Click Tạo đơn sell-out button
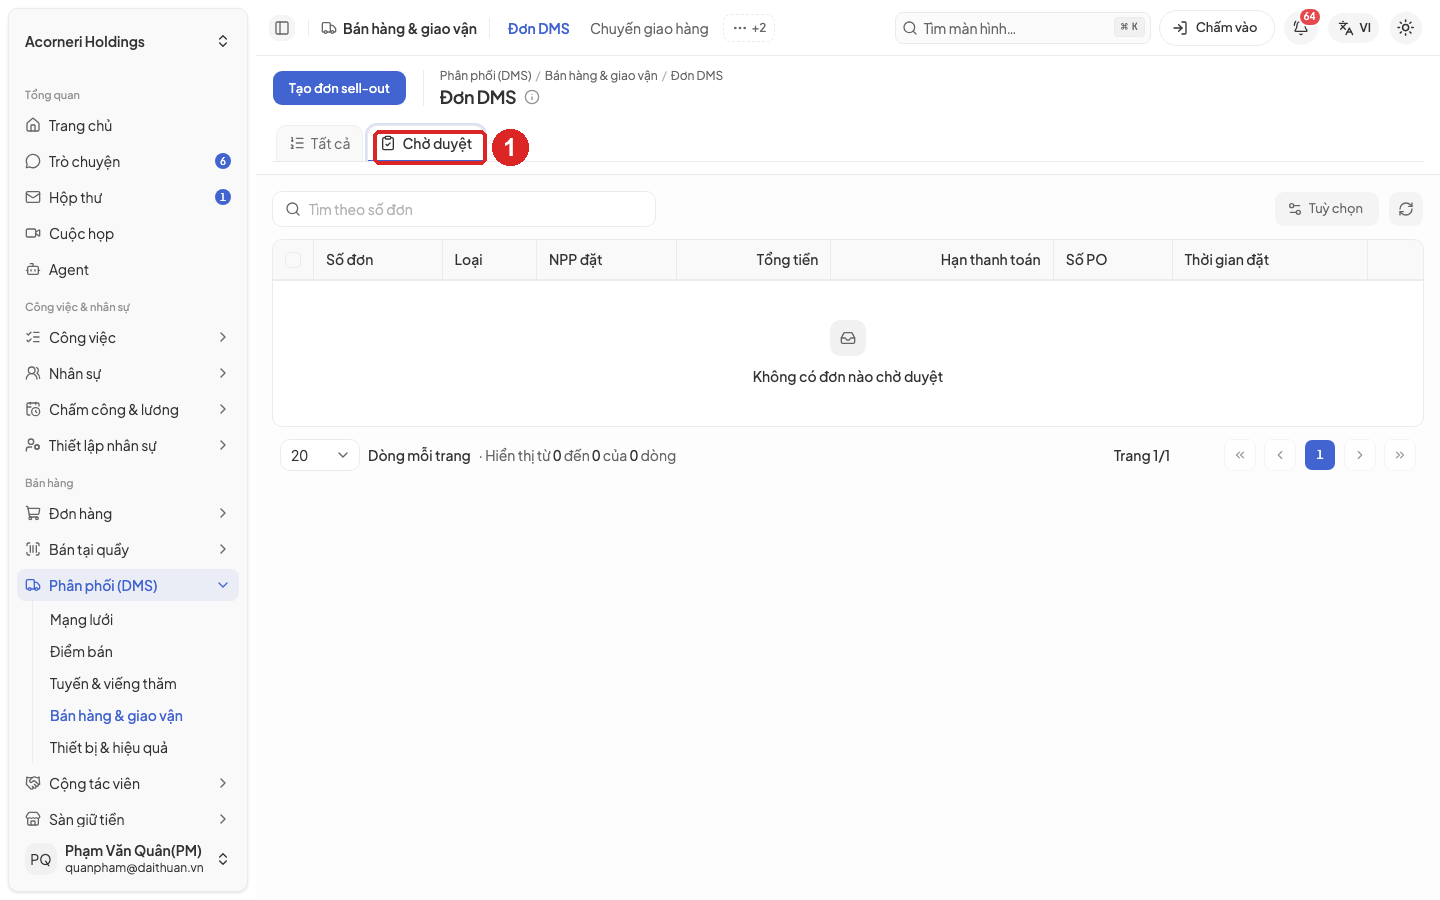This screenshot has width=1440, height=900. point(339,88)
